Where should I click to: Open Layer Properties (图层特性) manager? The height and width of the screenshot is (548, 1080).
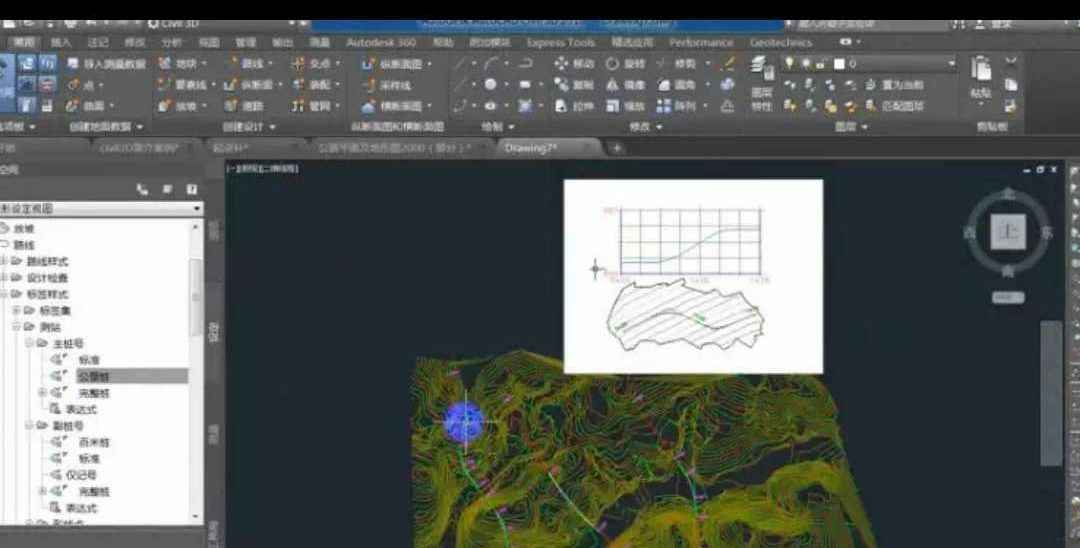[761, 84]
